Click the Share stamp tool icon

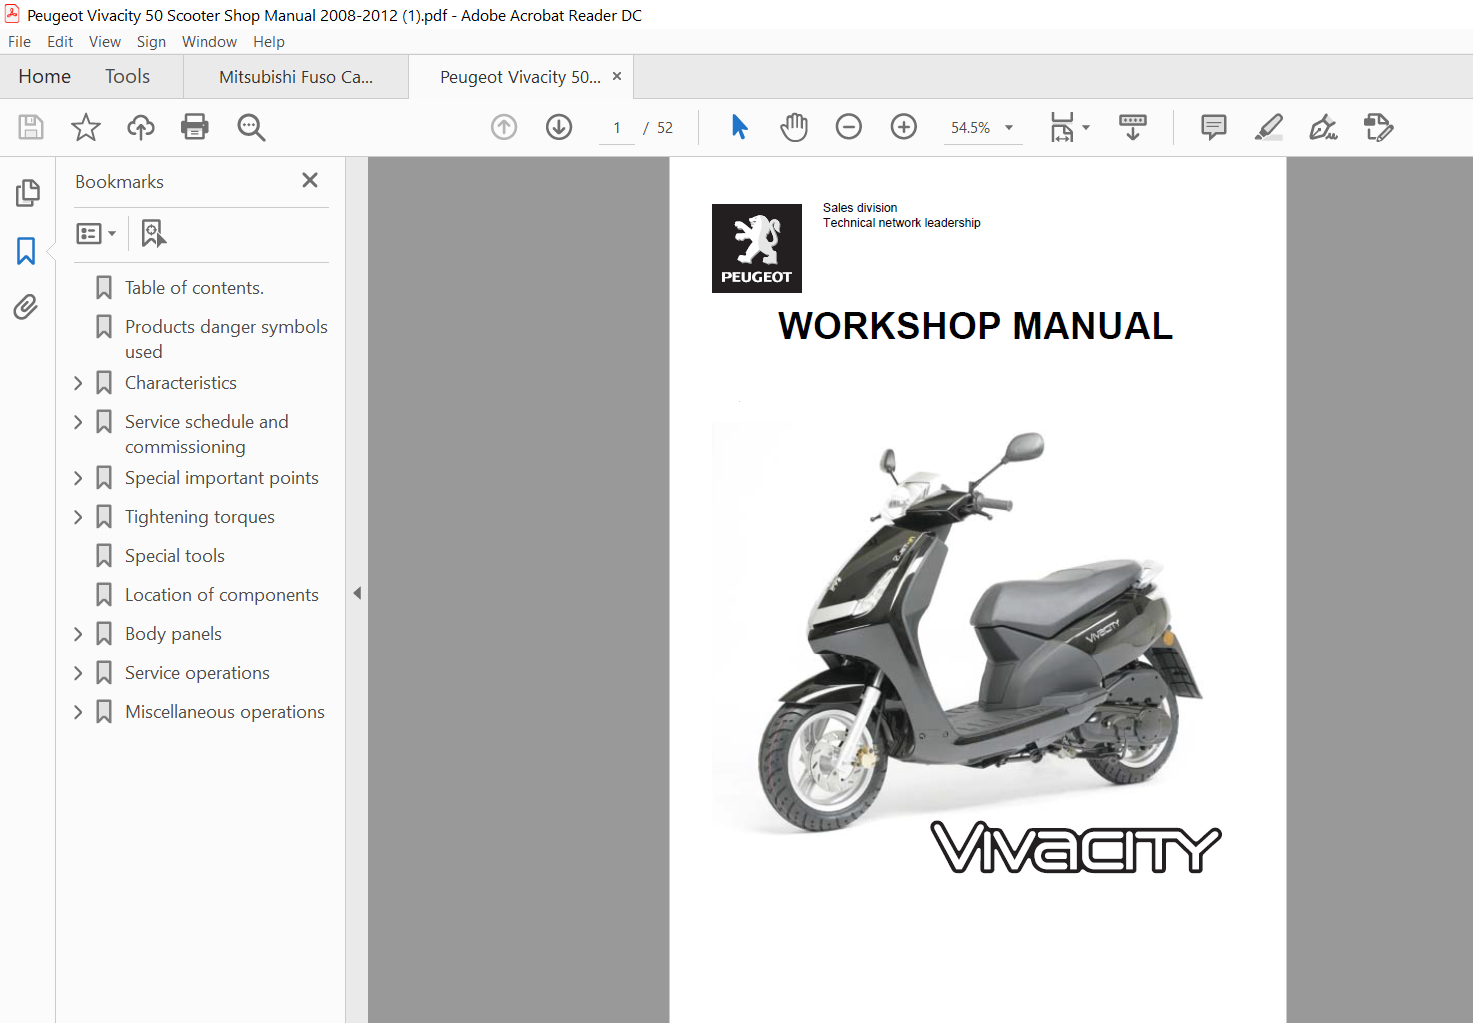pyautogui.click(x=1379, y=127)
